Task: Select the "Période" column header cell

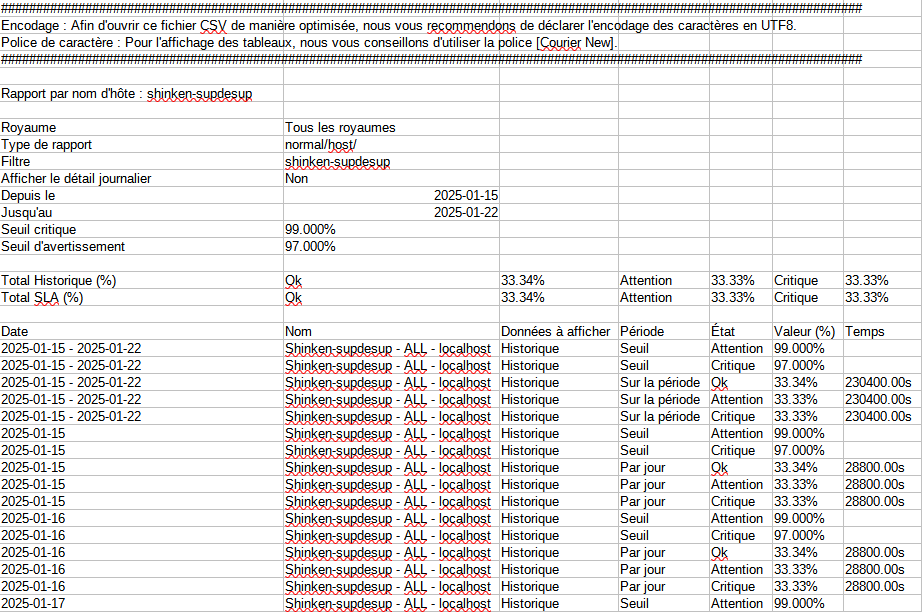Action: [x=642, y=331]
